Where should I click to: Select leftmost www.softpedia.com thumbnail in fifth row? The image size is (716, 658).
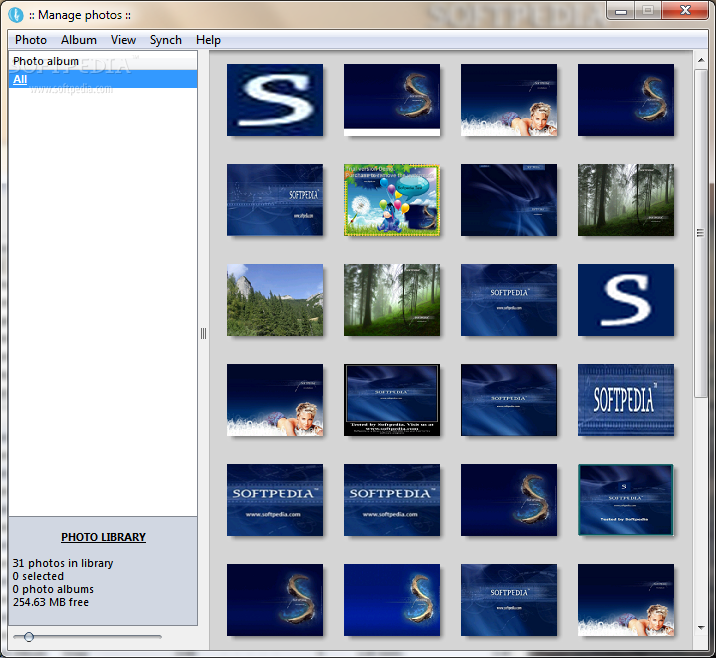pos(275,500)
